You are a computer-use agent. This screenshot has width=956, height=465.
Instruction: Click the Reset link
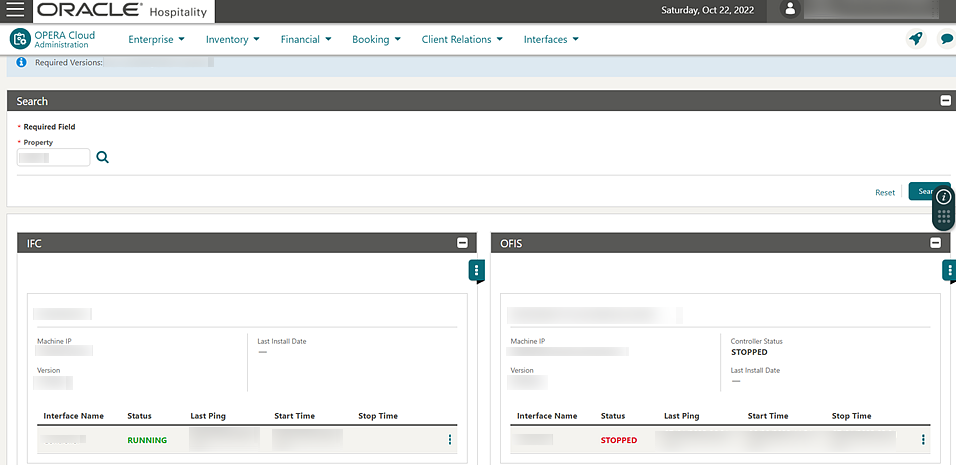(x=885, y=192)
